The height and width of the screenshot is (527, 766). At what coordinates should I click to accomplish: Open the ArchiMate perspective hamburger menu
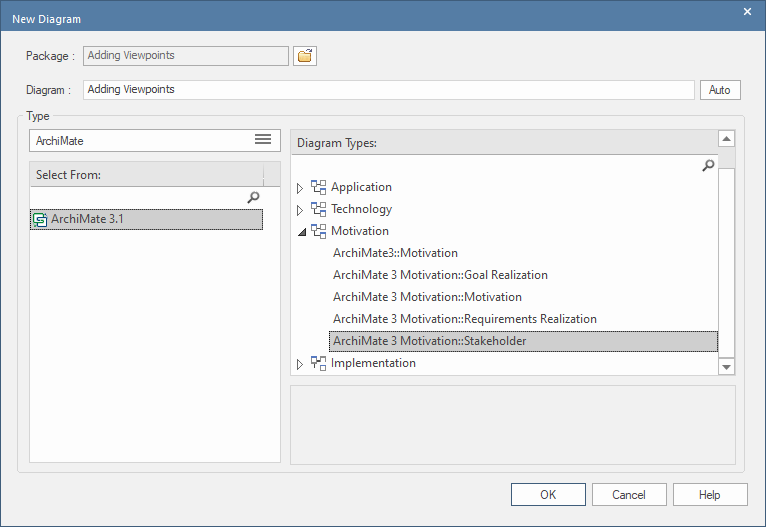(x=263, y=140)
